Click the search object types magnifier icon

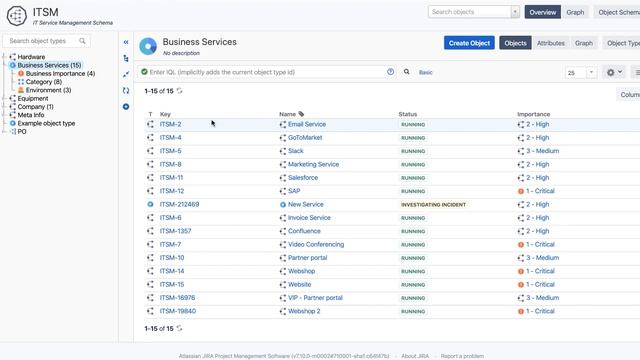(x=82, y=41)
